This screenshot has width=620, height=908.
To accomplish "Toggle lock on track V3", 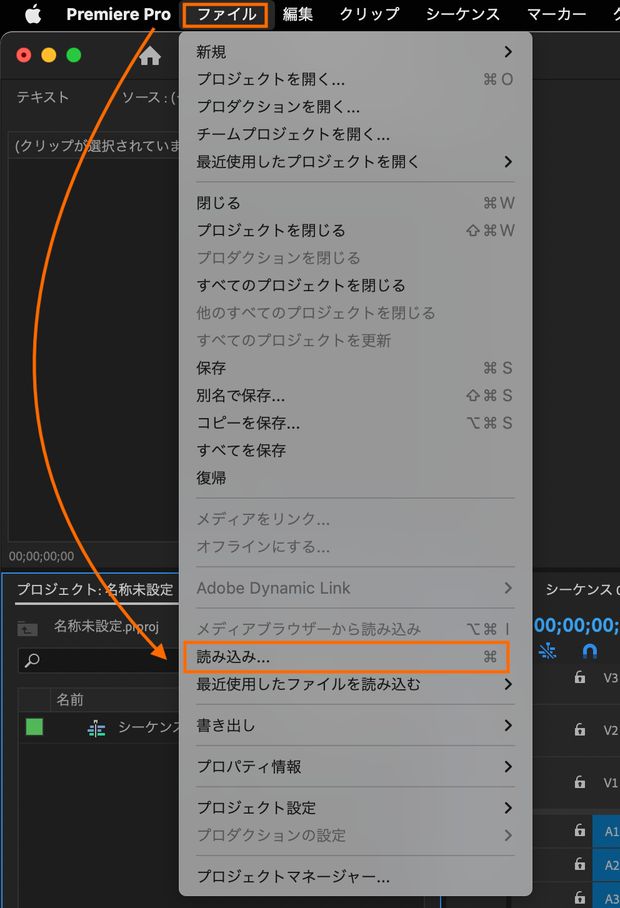I will pos(579,677).
